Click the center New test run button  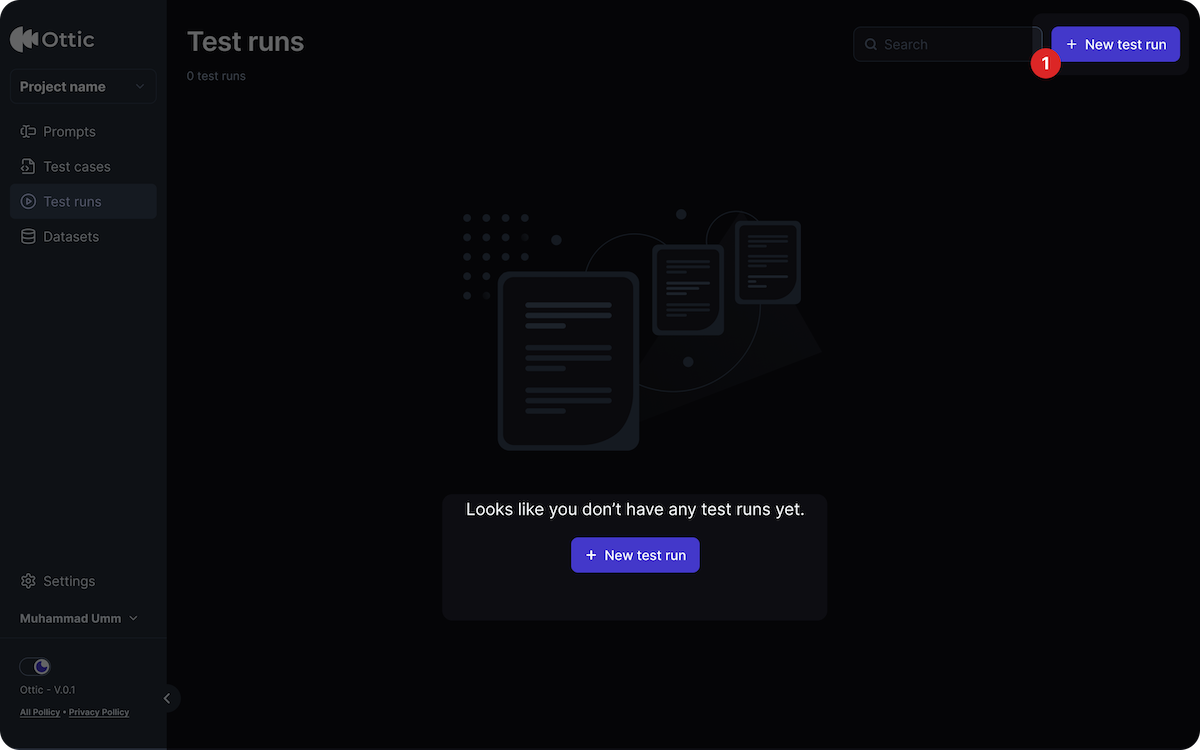(635, 555)
